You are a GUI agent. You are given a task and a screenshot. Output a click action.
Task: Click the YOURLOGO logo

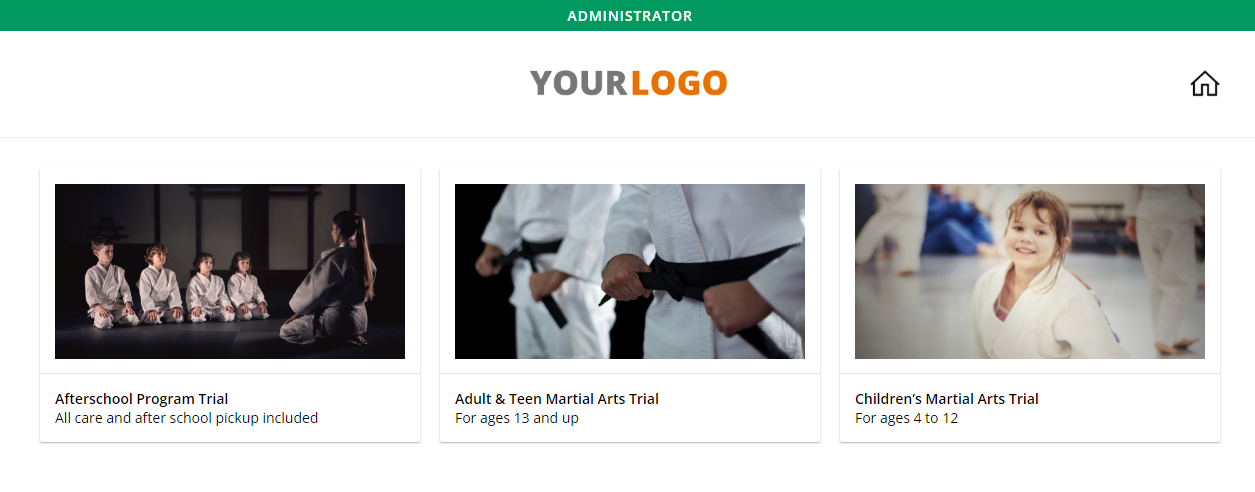[x=628, y=83]
